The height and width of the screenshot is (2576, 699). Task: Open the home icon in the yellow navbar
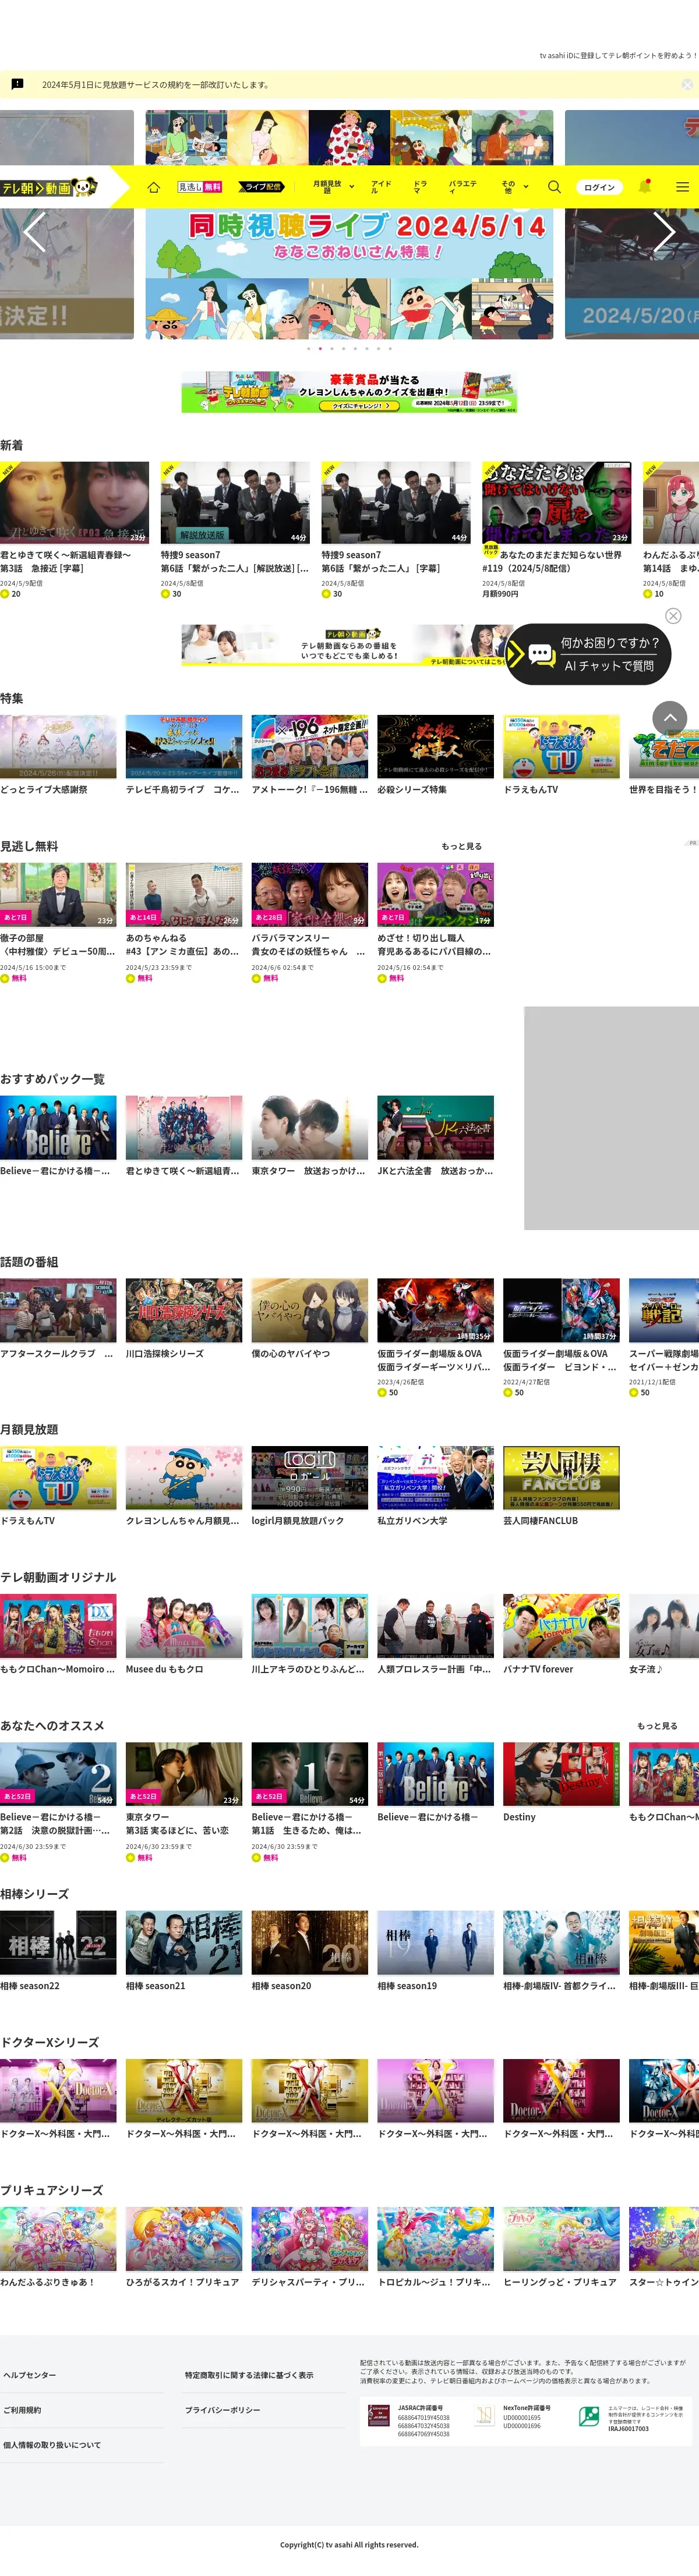[x=153, y=187]
